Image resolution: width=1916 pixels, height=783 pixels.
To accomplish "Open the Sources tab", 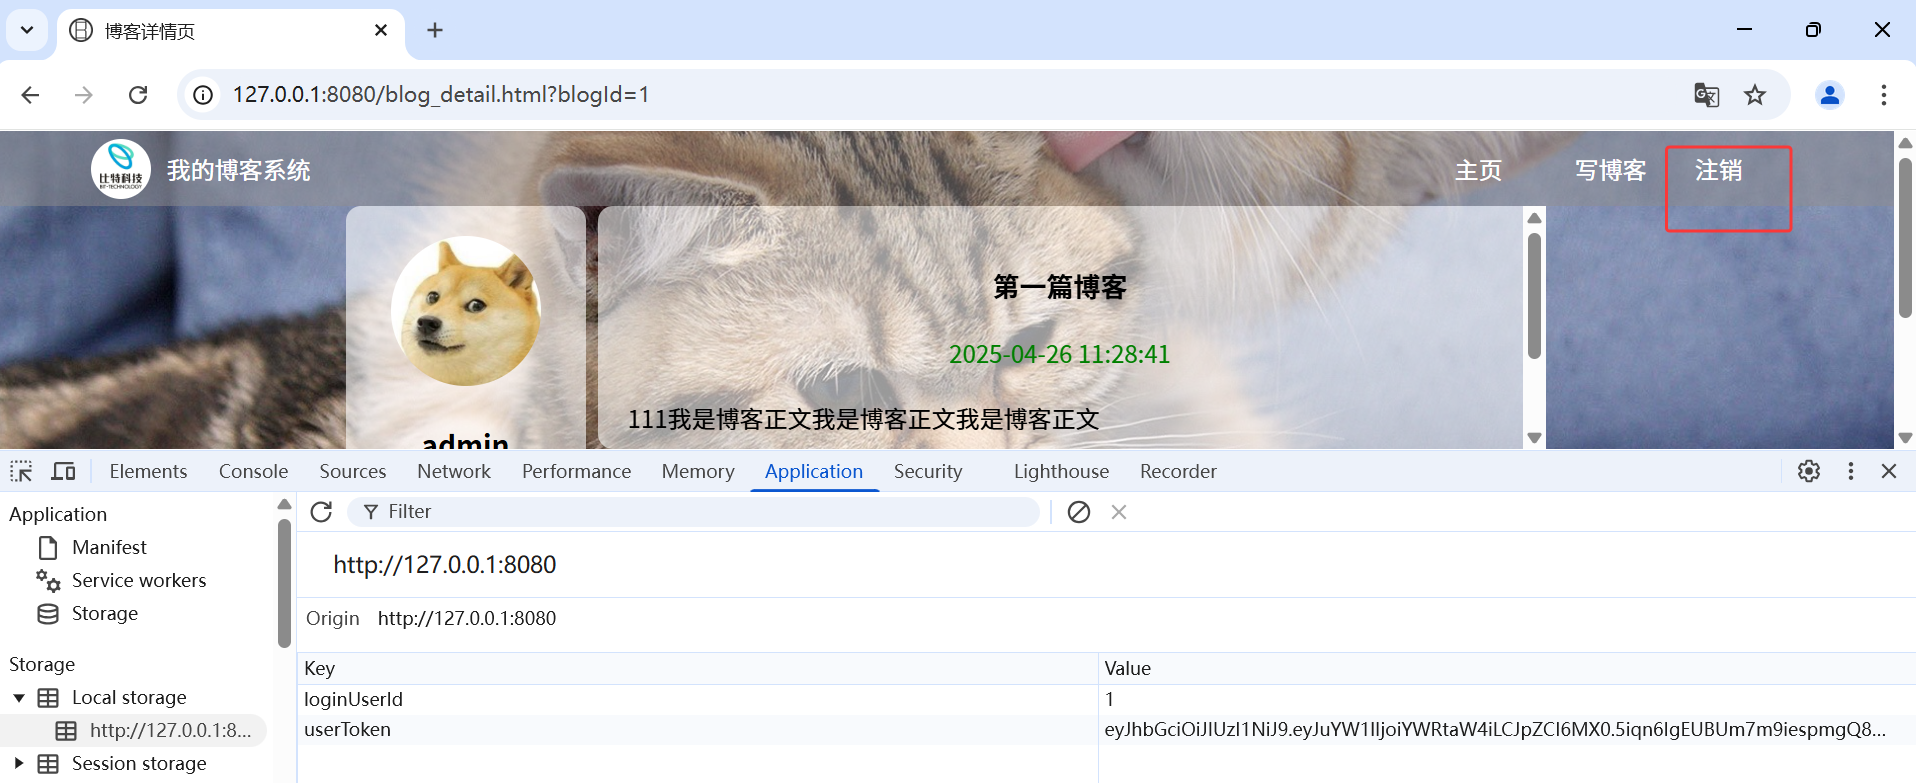I will tap(352, 471).
